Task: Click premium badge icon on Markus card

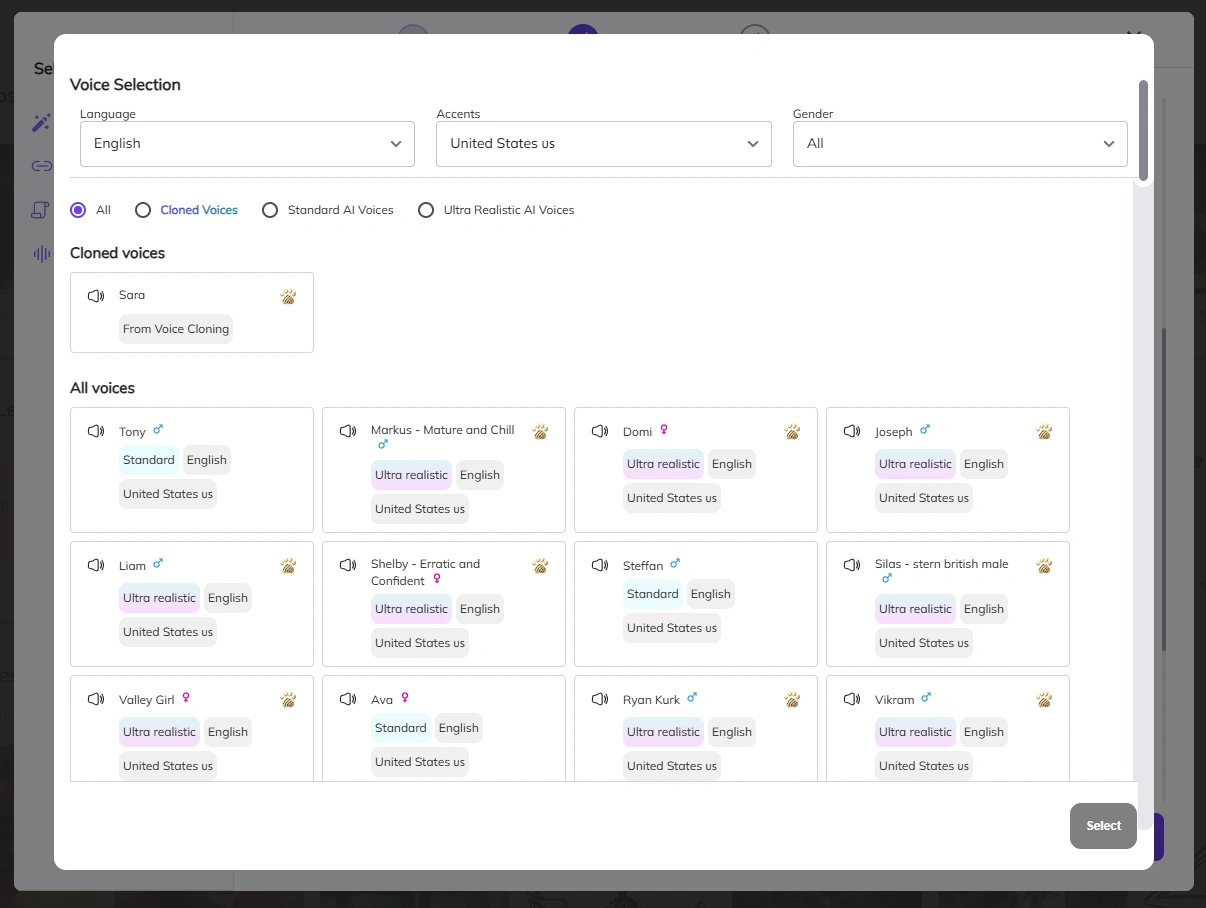Action: point(540,432)
